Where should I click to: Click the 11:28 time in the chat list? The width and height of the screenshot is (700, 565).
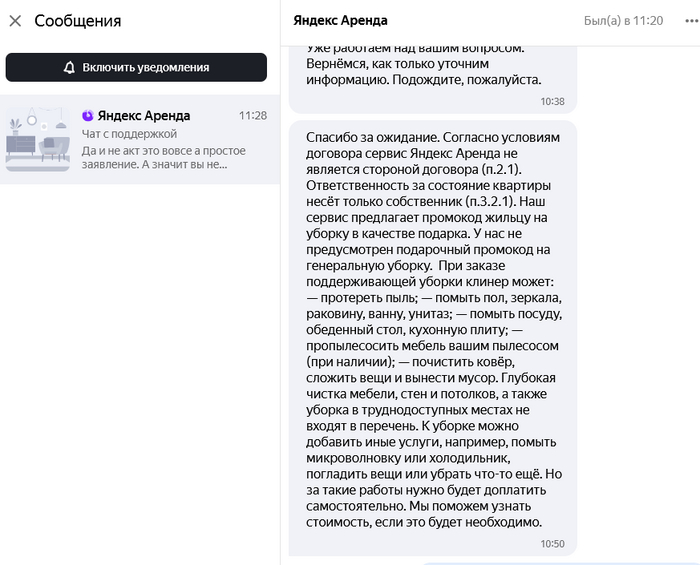253,116
